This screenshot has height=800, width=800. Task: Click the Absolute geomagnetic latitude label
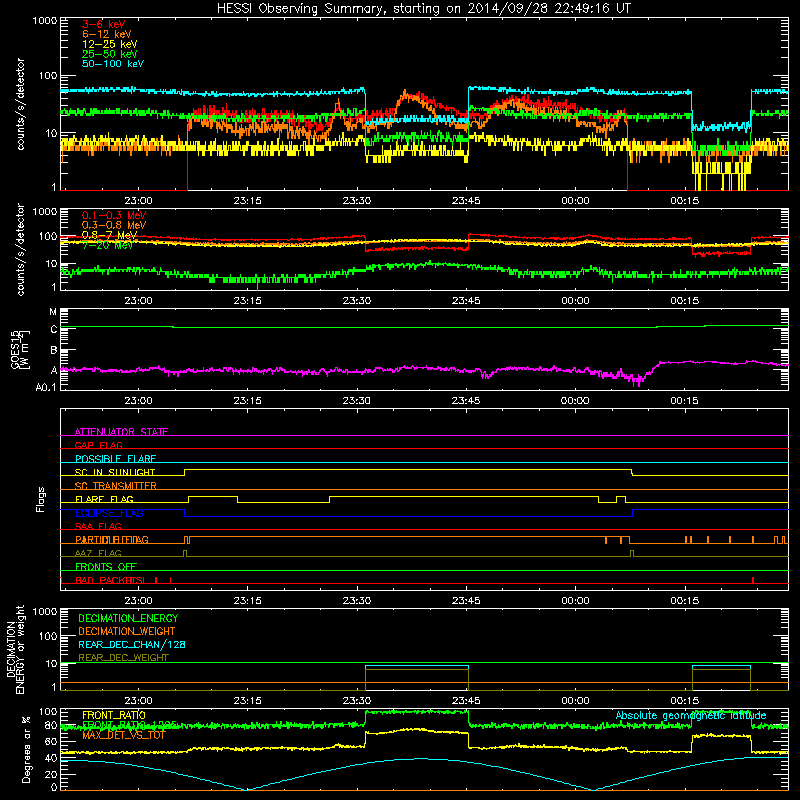coord(691,715)
